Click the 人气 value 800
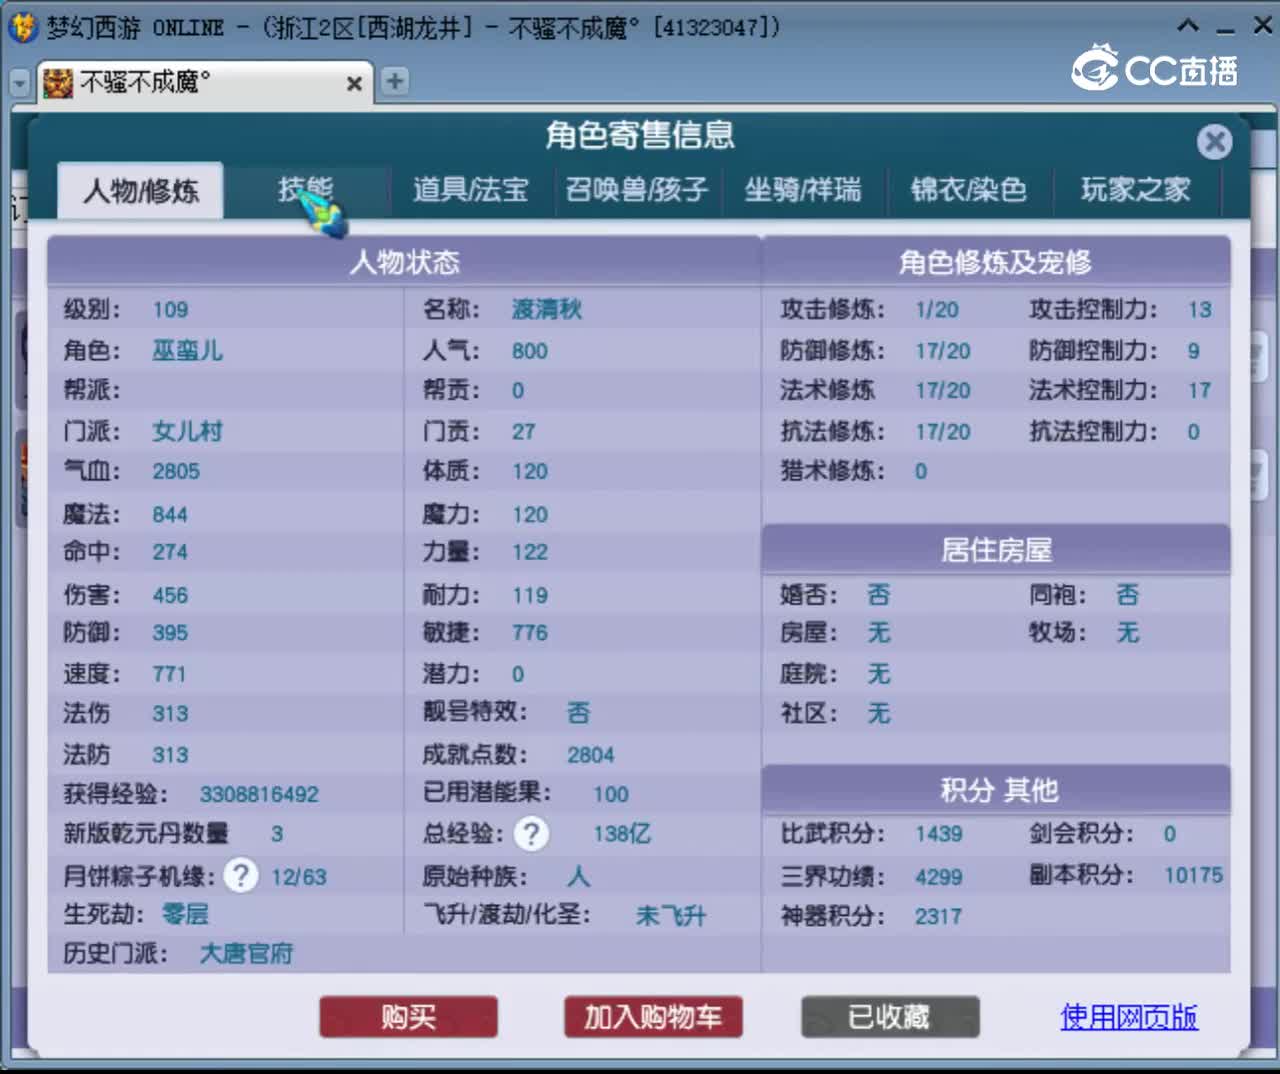Screen dimensions: 1280x1074 530,351
